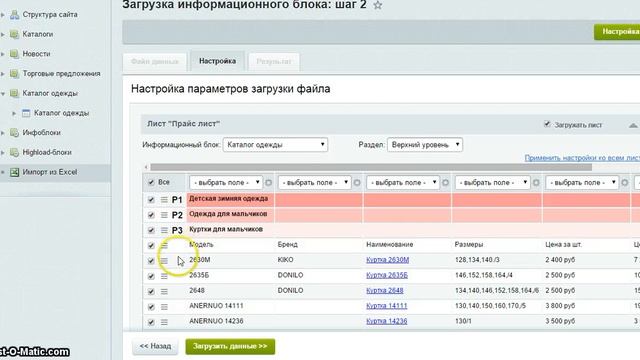Switch to the Настройка tab

pos(218,61)
